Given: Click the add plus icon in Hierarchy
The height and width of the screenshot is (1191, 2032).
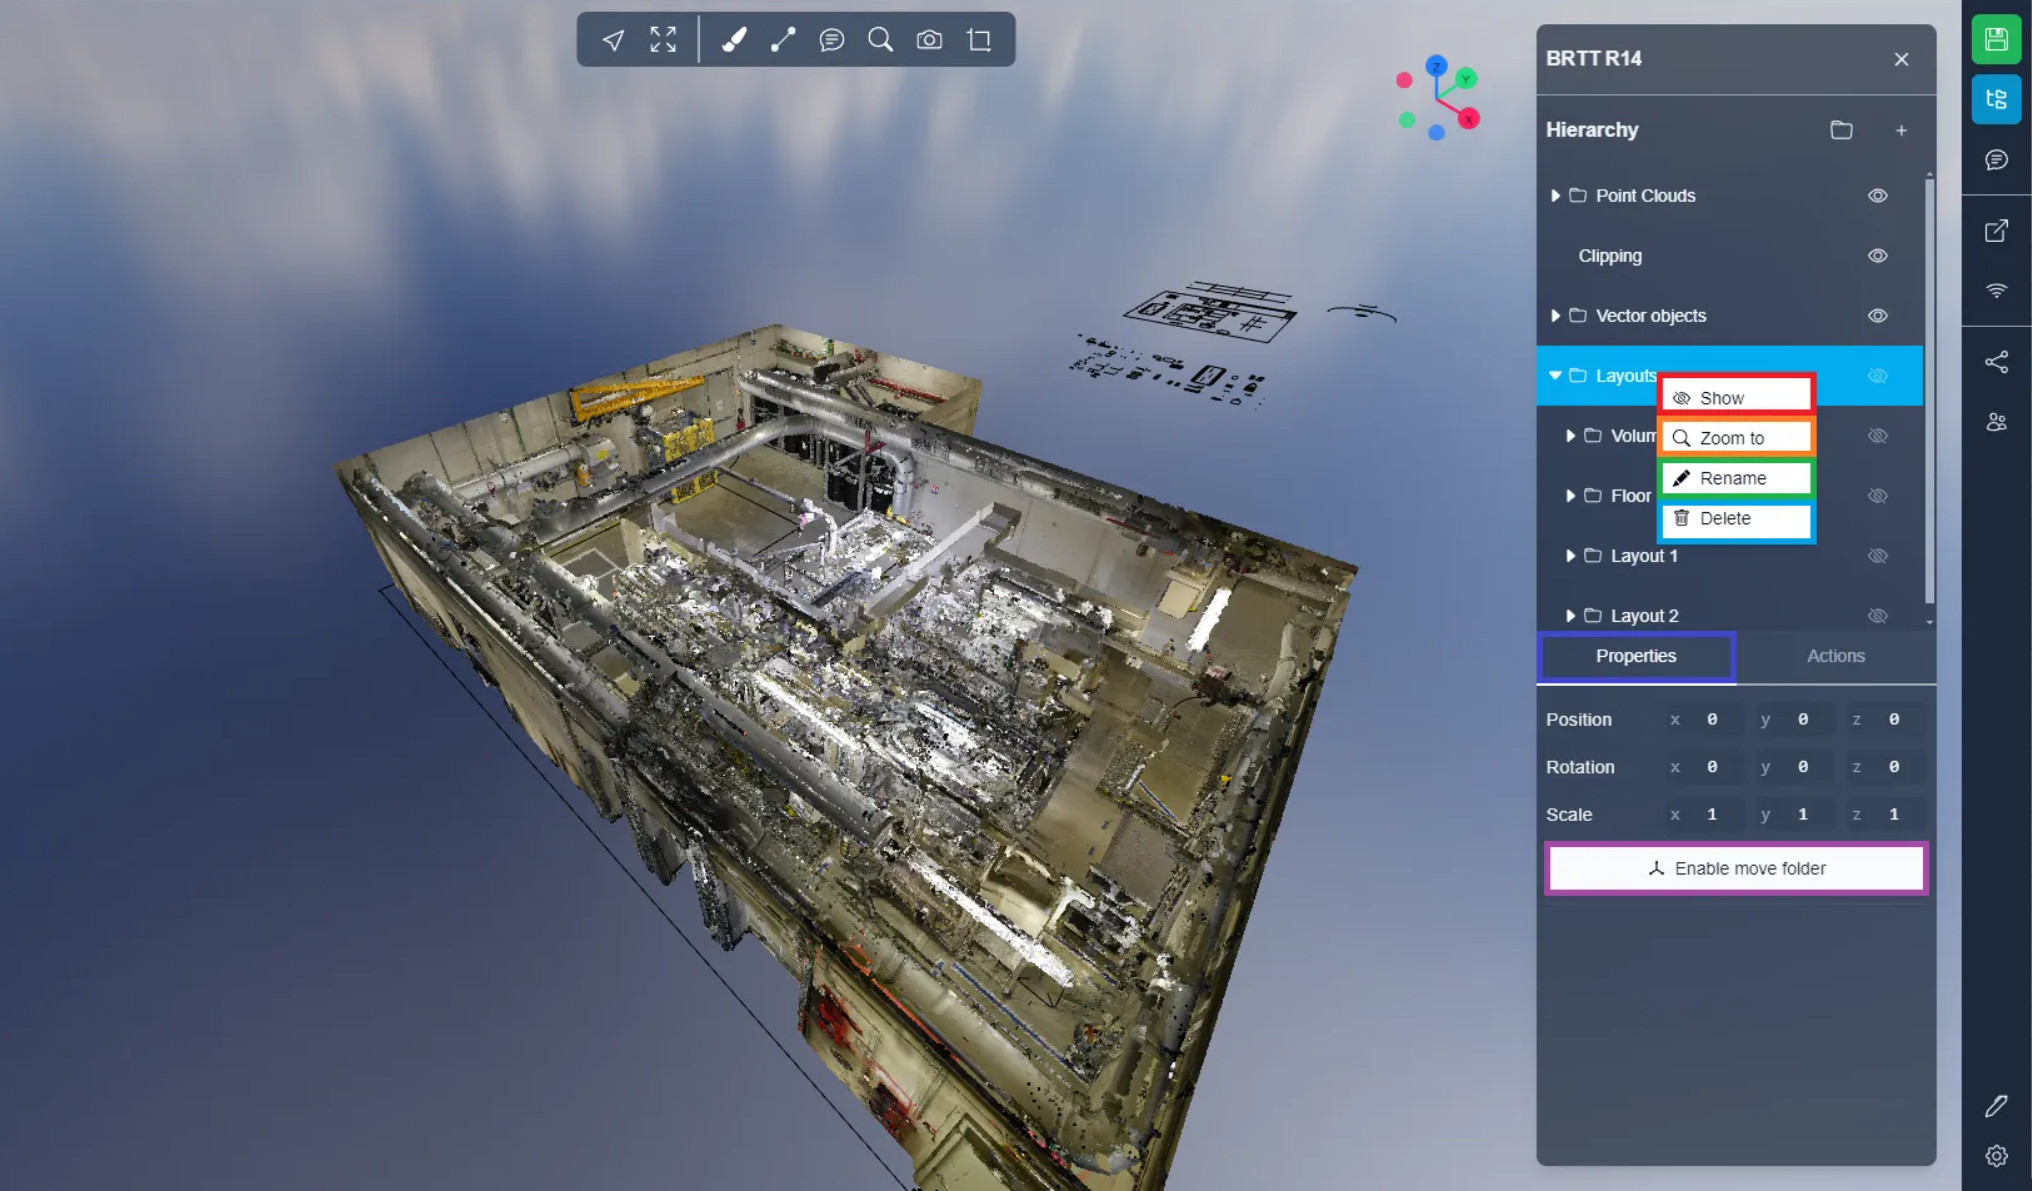Looking at the screenshot, I should coord(1901,130).
